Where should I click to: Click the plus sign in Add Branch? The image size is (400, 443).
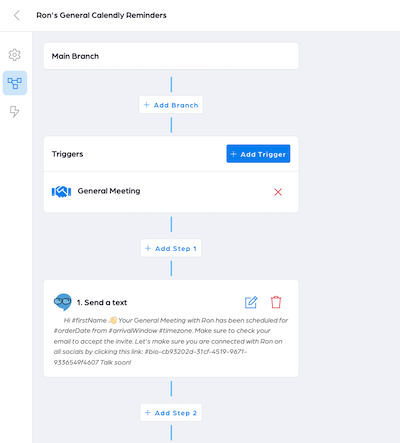point(146,105)
